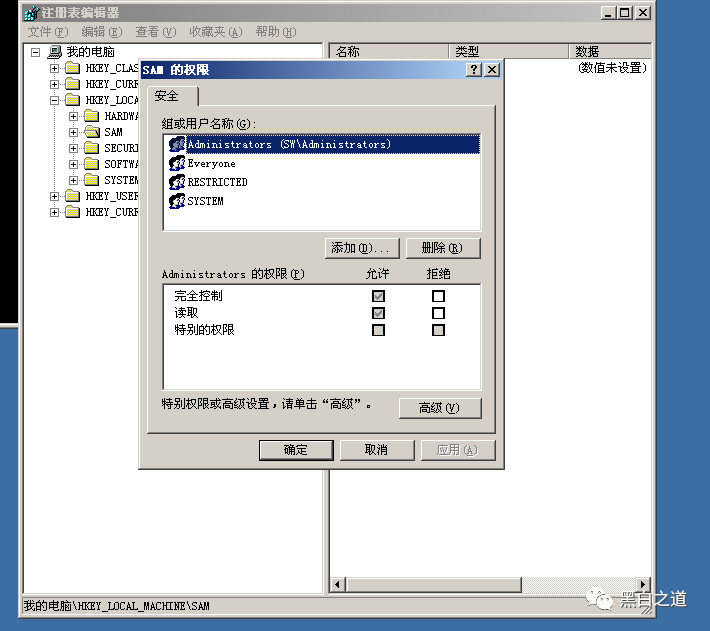The image size is (710, 631).
Task: Select the Everyone user icon
Action: (x=177, y=163)
